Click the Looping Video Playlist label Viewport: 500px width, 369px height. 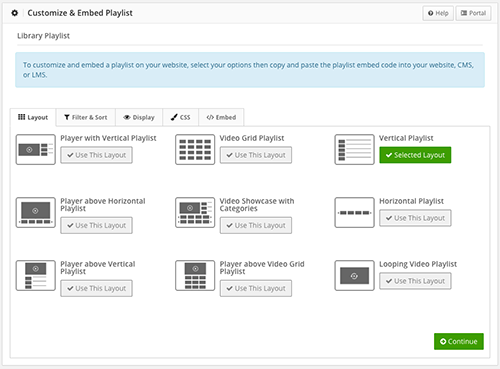[x=418, y=264]
